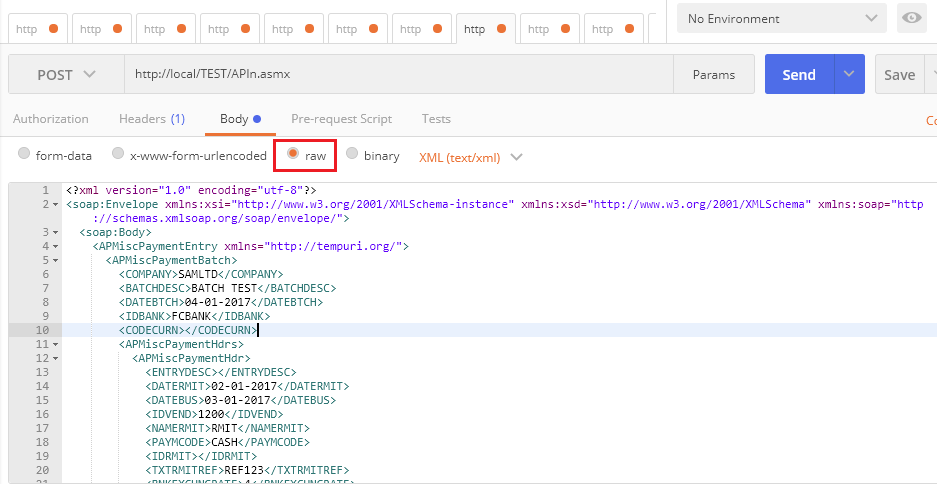
Task: Open the POST method dropdown
Action: point(66,75)
